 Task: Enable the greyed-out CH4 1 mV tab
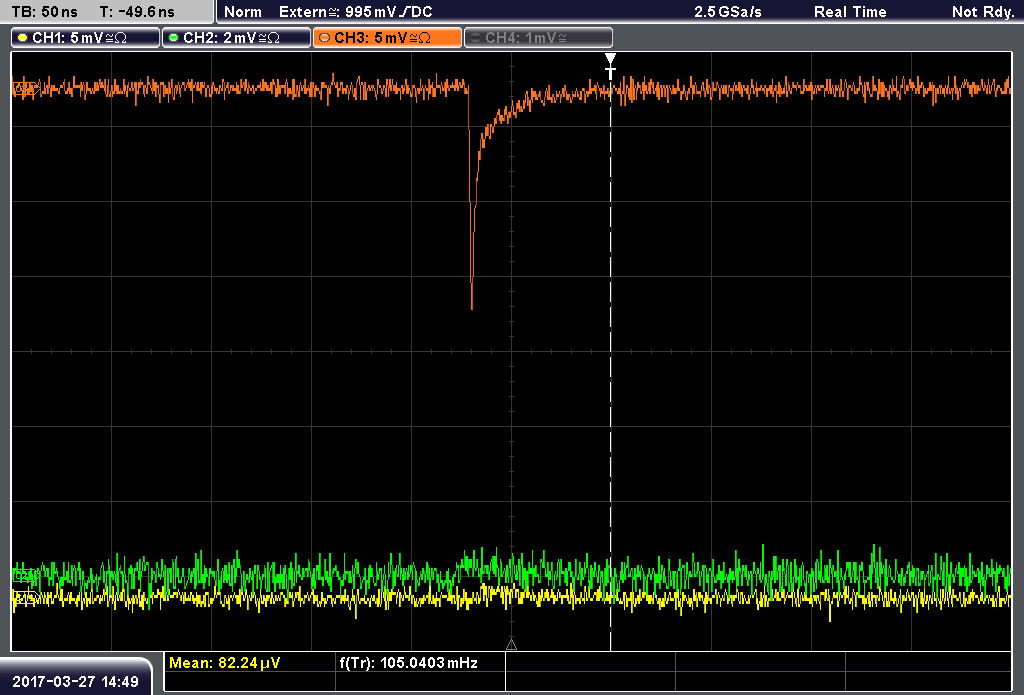(x=538, y=38)
